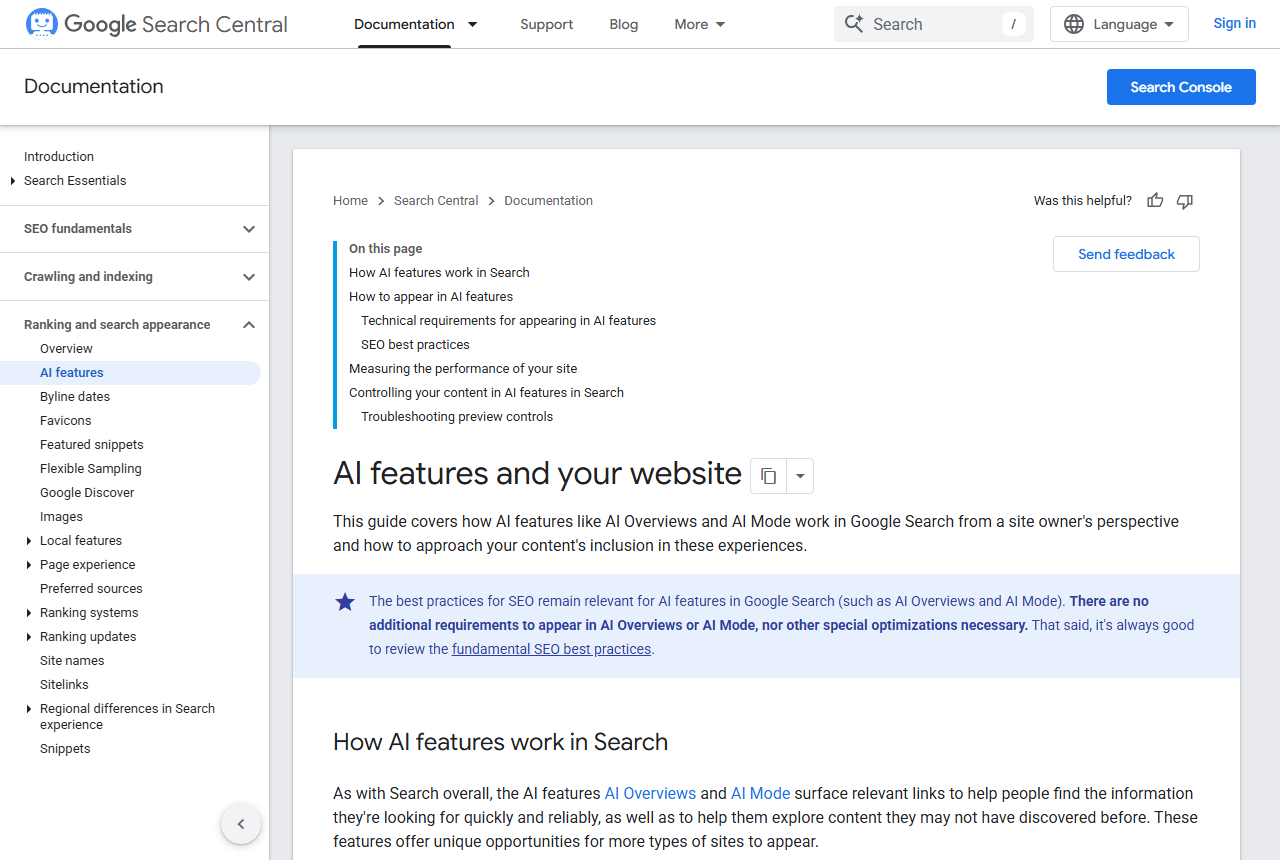Open Featured snippets sidebar item
1280x860 pixels.
point(92,445)
